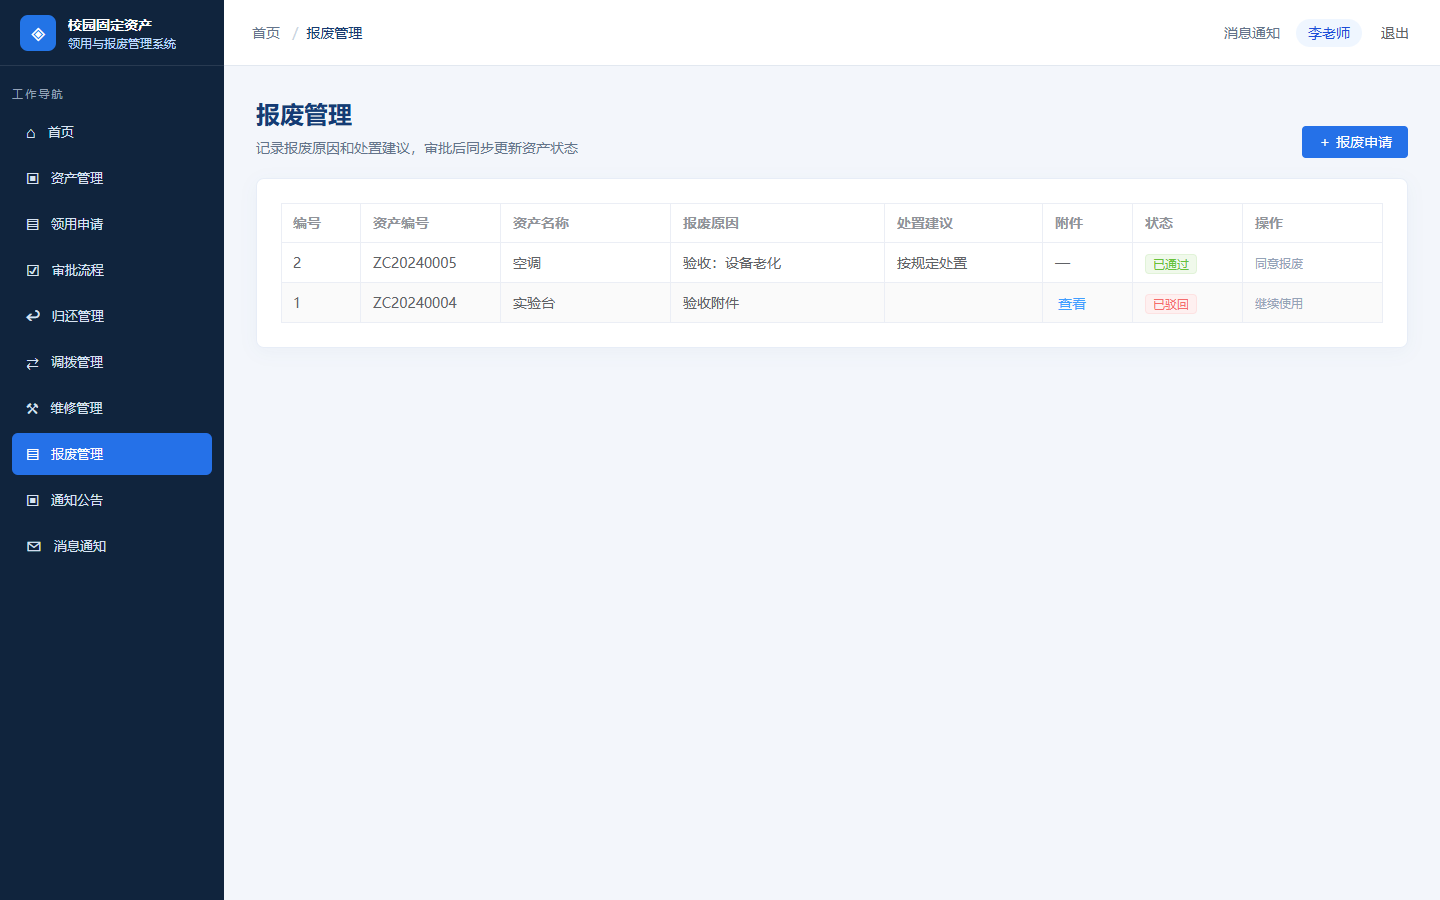Open the 查看 attachment link
The image size is (1440, 900).
(x=1072, y=304)
